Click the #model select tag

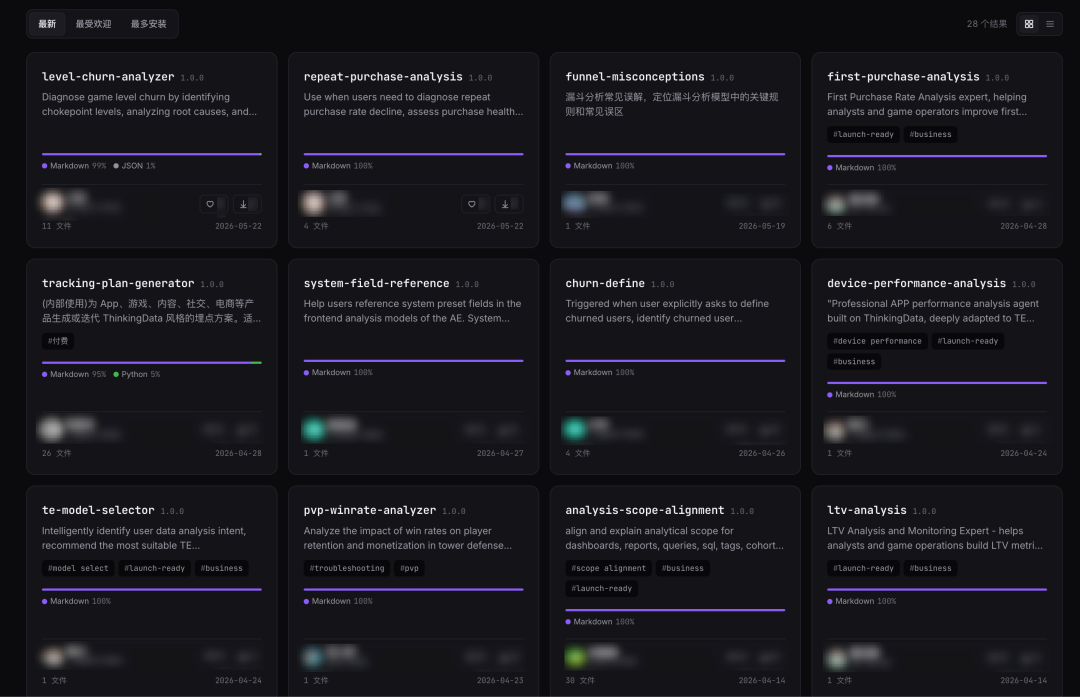coord(78,568)
